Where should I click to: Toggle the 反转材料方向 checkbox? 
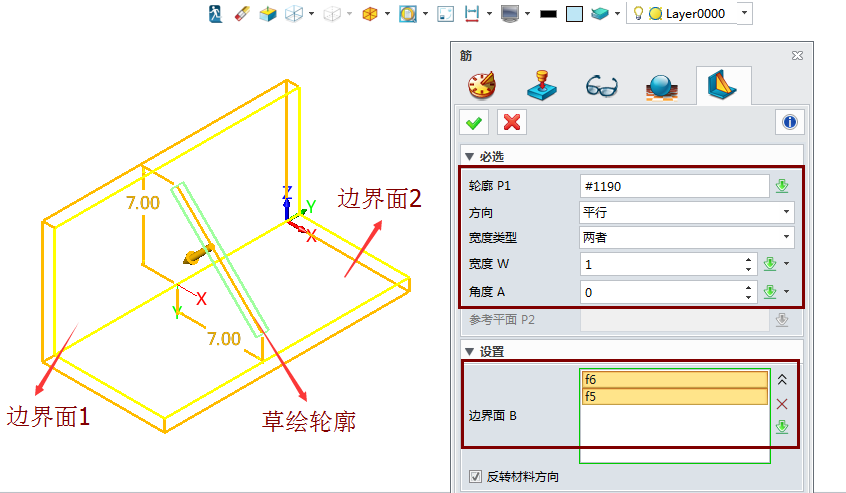(475, 477)
